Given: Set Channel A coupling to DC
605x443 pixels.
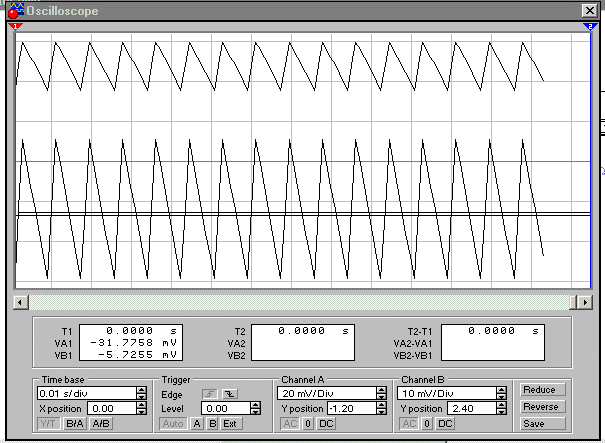Looking at the screenshot, I should (326, 424).
